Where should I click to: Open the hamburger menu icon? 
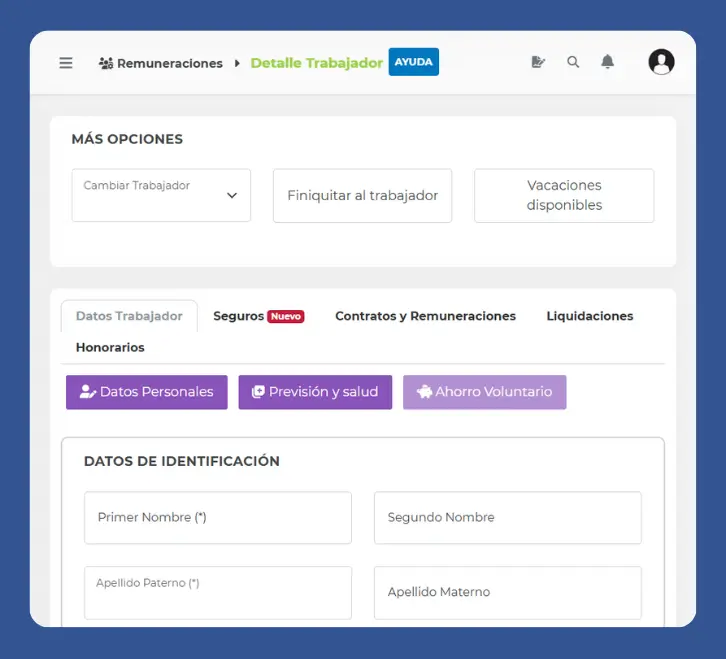66,63
